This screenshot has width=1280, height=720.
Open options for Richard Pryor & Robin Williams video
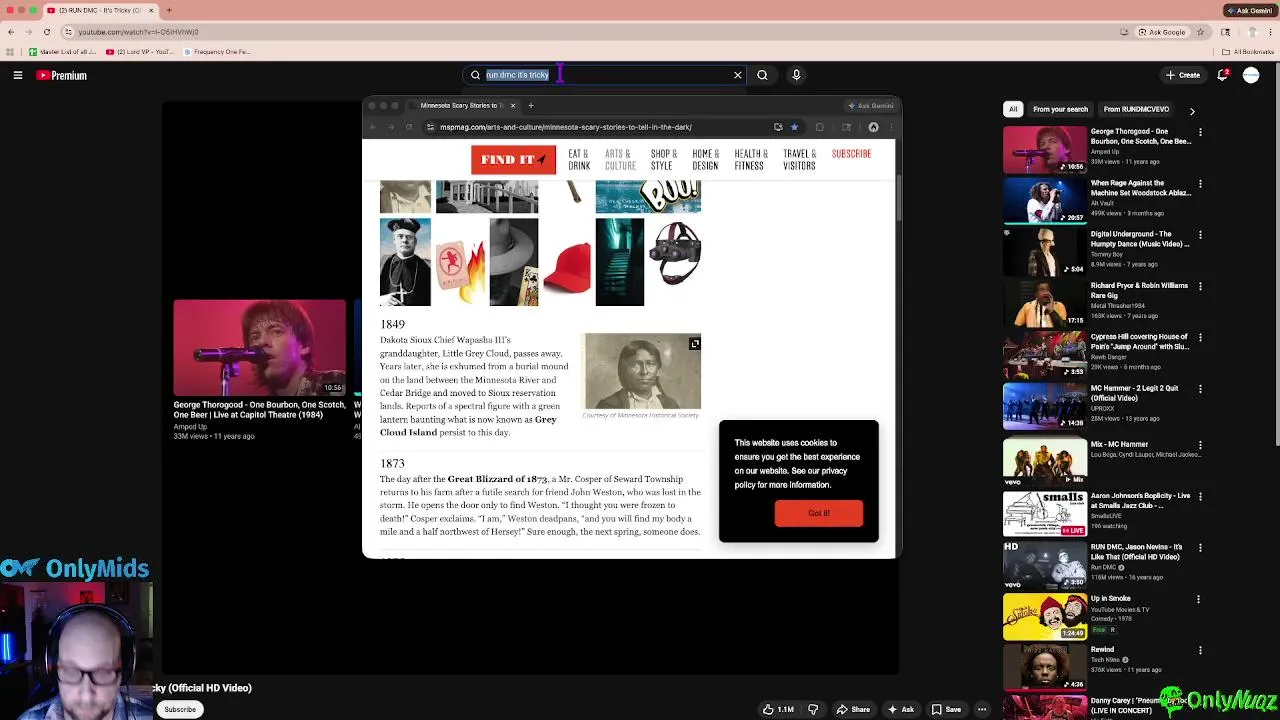[x=1200, y=286]
